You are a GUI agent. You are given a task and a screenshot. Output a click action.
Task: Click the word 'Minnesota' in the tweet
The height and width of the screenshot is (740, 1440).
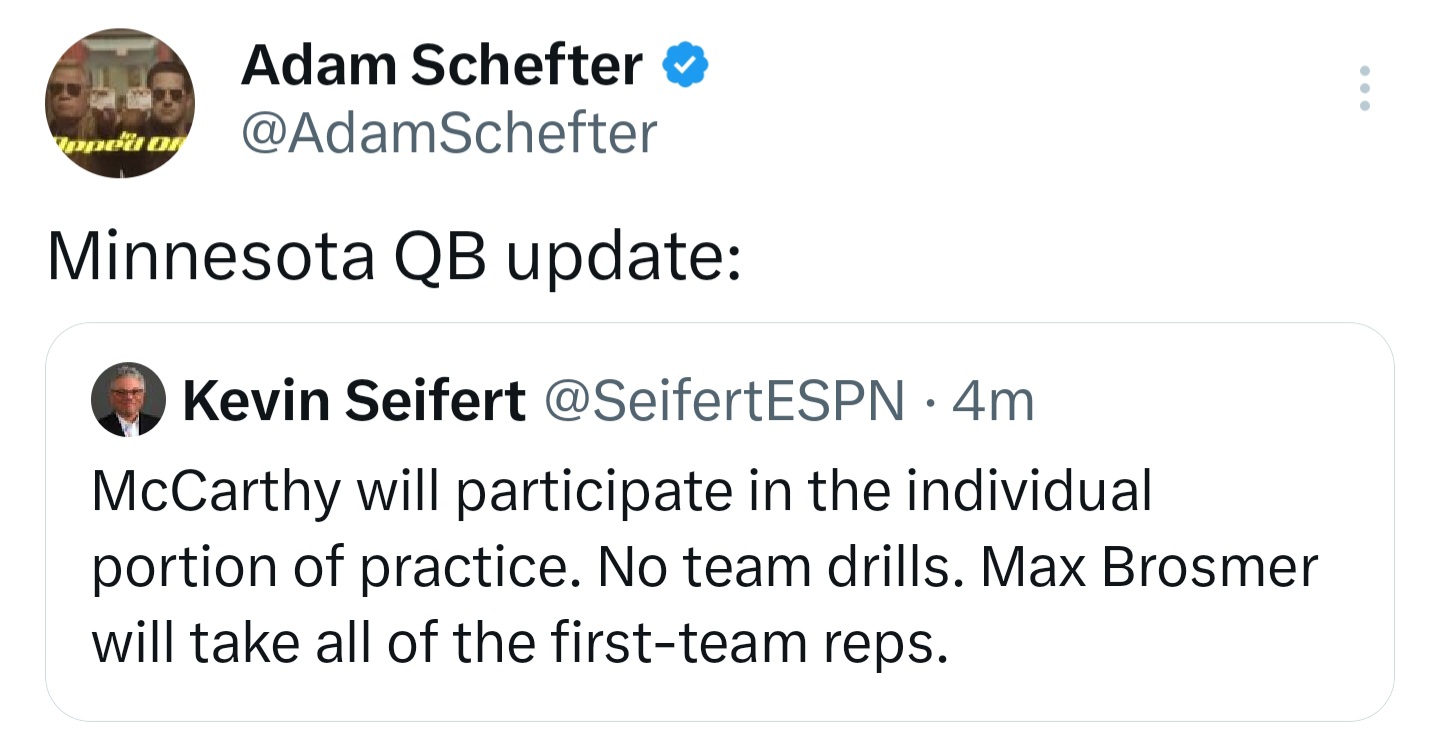[x=211, y=258]
